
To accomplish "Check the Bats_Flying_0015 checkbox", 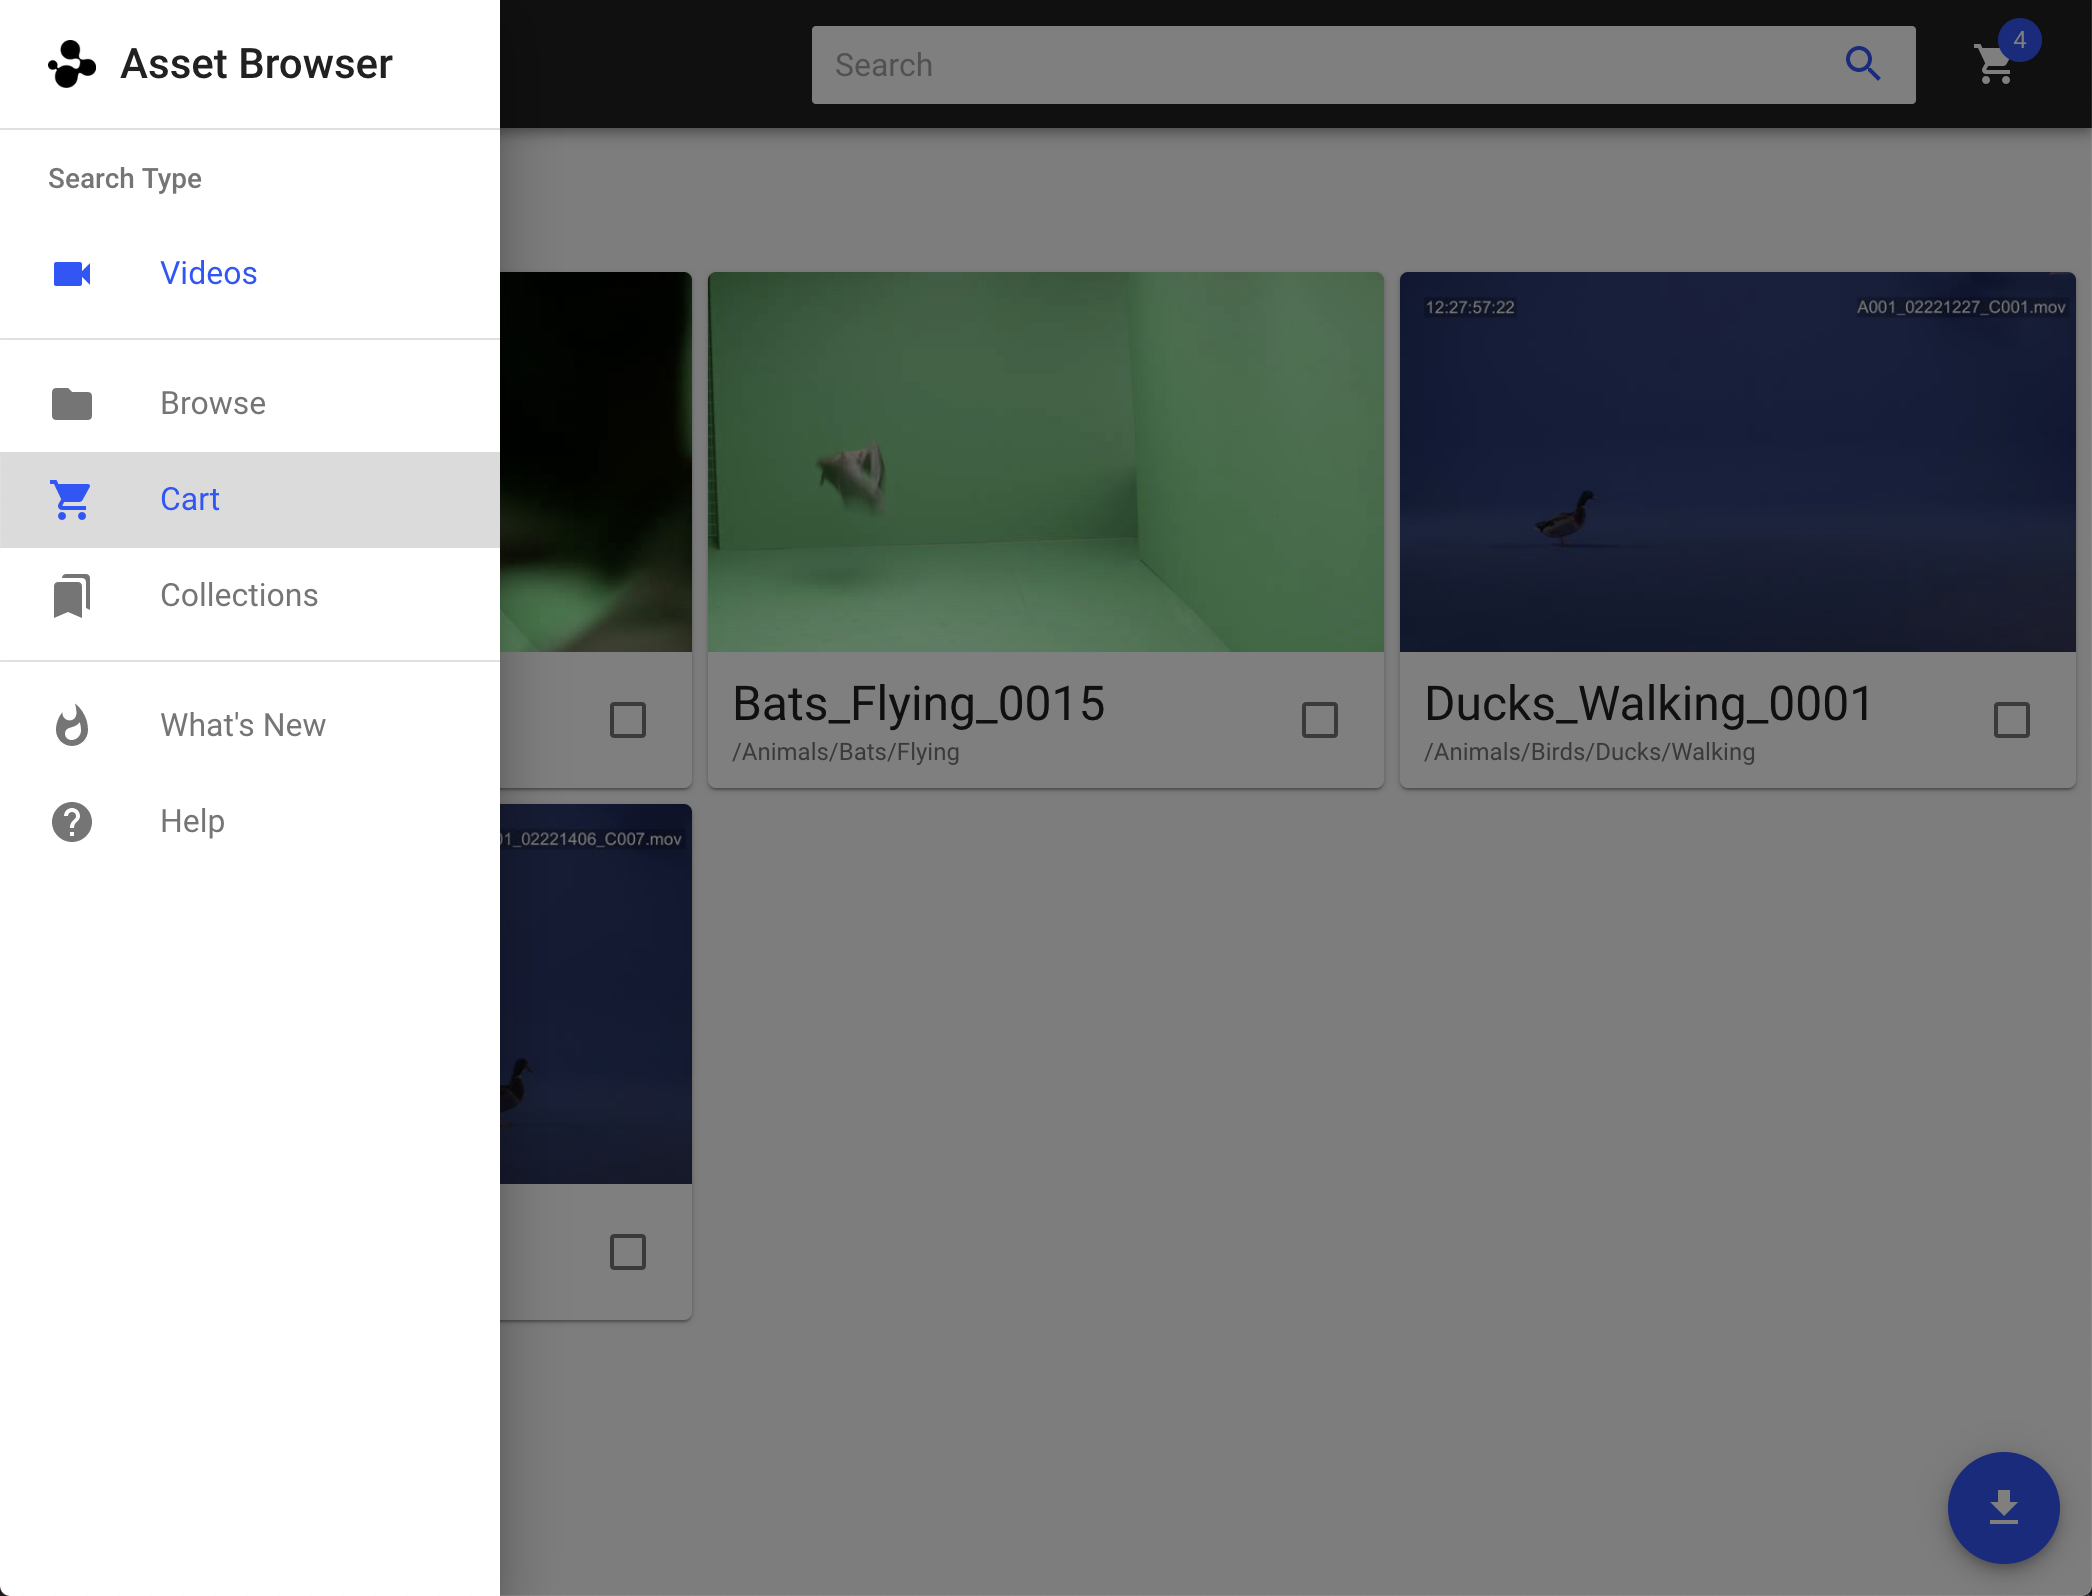I will pyautogui.click(x=1319, y=719).
